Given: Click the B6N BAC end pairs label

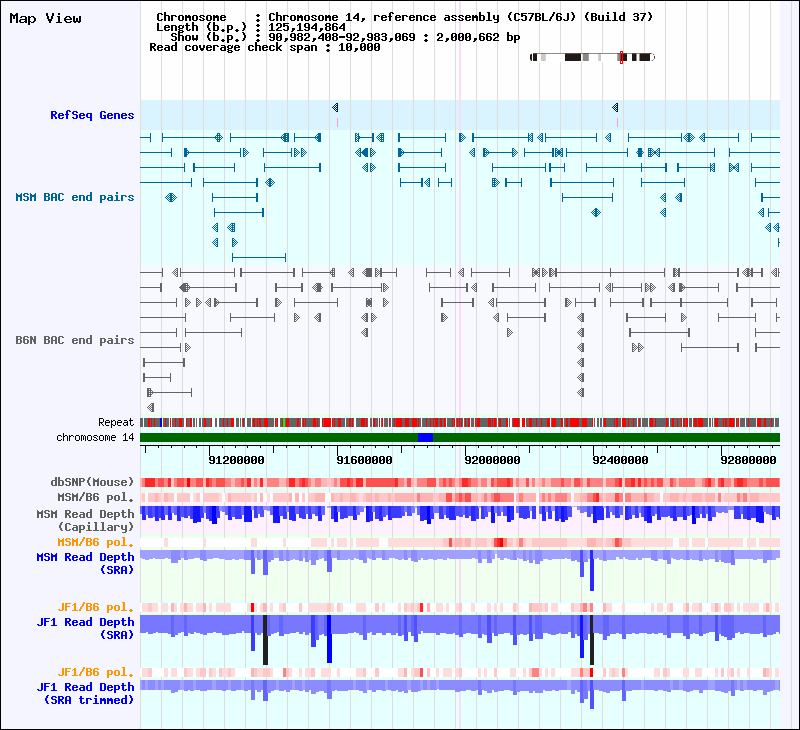Looking at the screenshot, I should pyautogui.click(x=74, y=340).
